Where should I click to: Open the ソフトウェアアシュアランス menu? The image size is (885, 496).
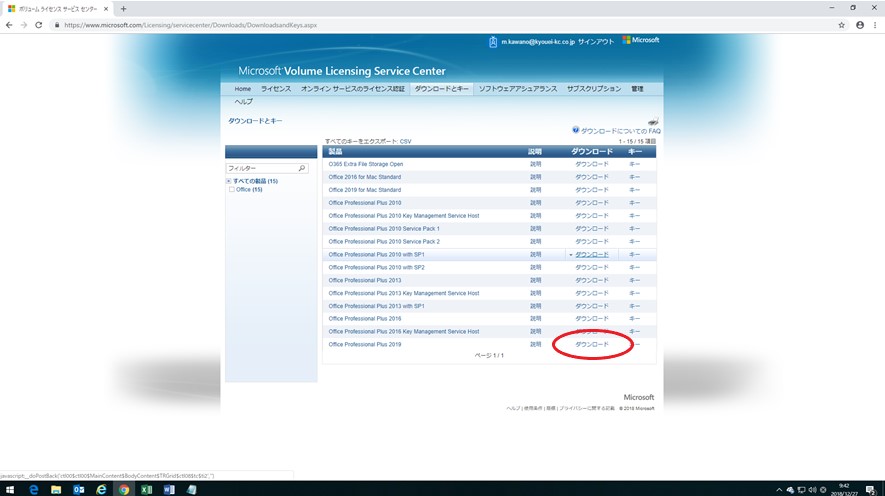pos(518,89)
